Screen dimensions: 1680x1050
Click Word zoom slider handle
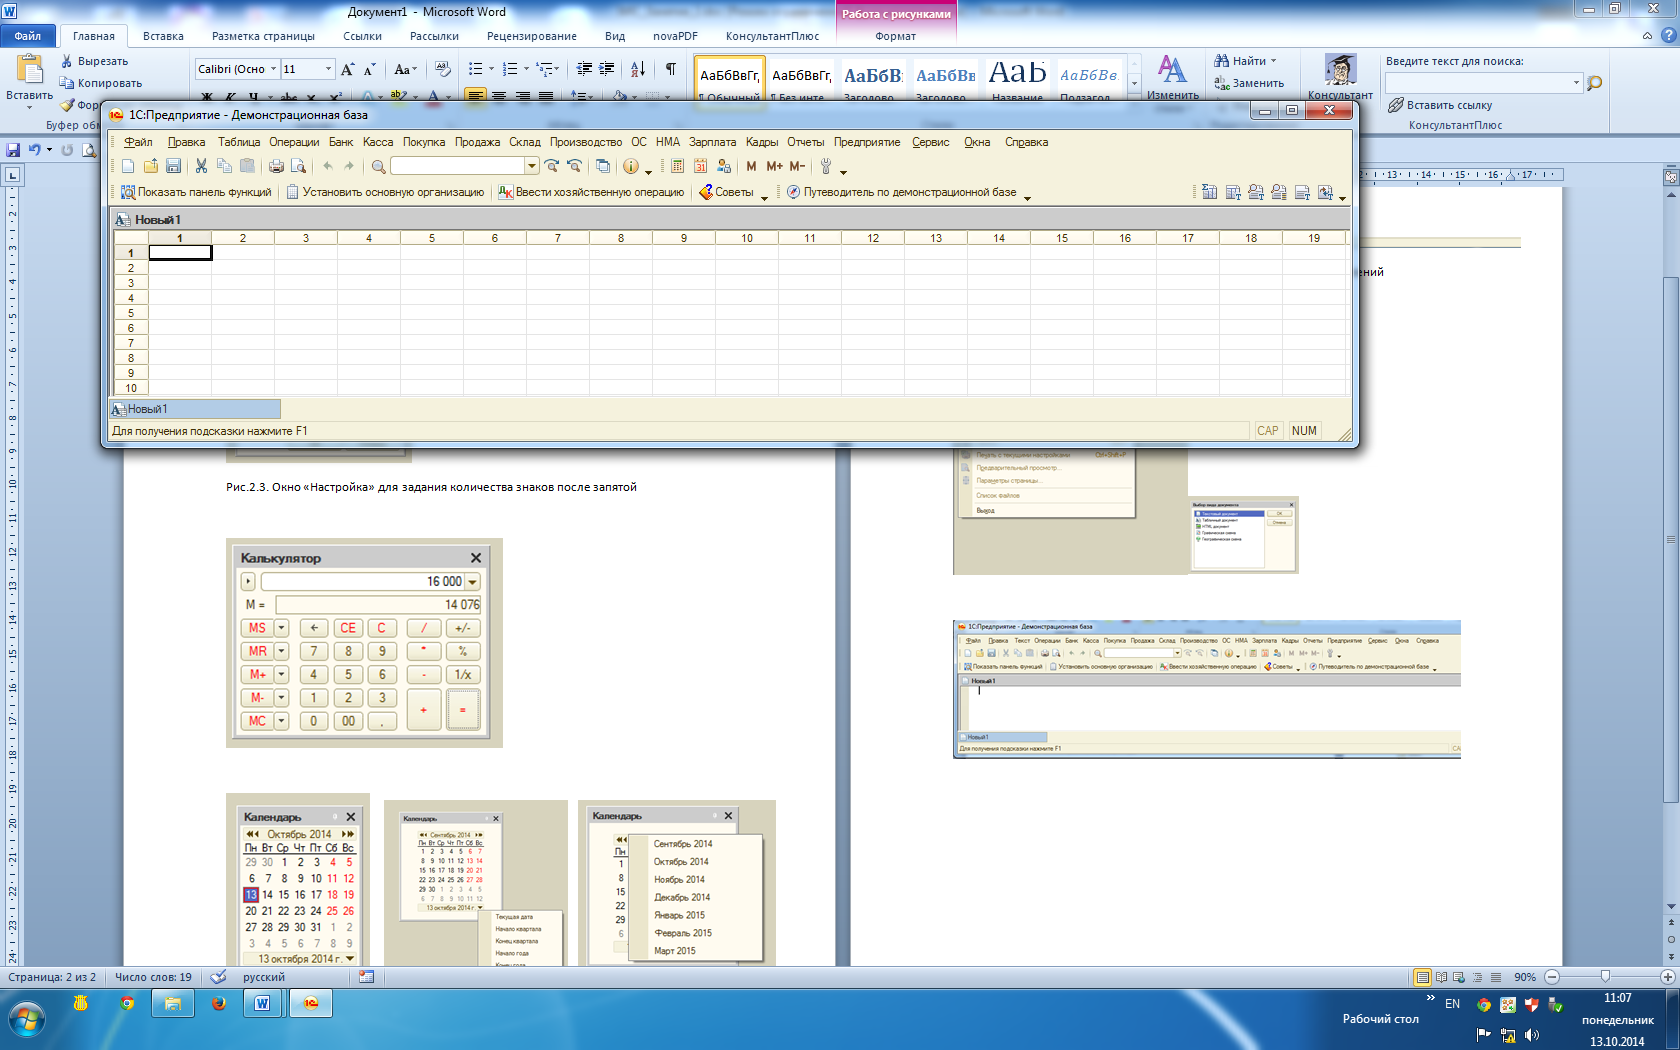tap(1606, 977)
